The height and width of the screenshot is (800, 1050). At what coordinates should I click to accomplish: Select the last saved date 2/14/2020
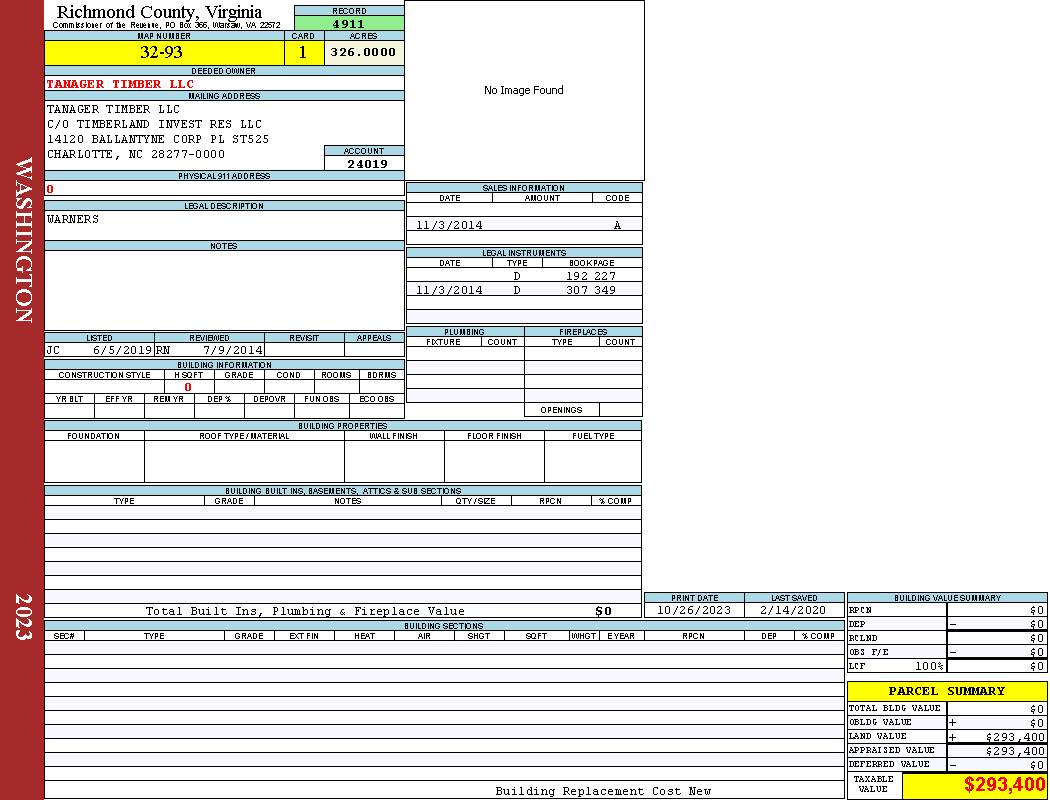coord(793,610)
